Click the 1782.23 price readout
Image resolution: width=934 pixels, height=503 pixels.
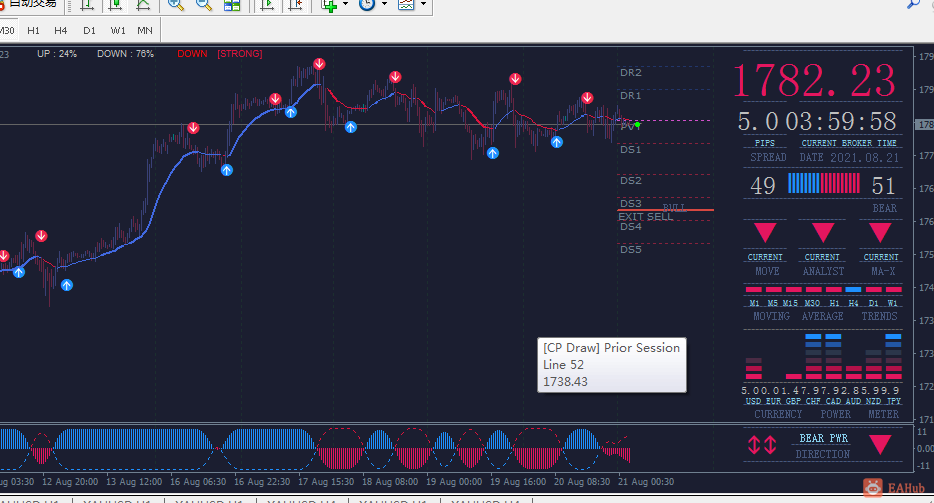pos(814,80)
